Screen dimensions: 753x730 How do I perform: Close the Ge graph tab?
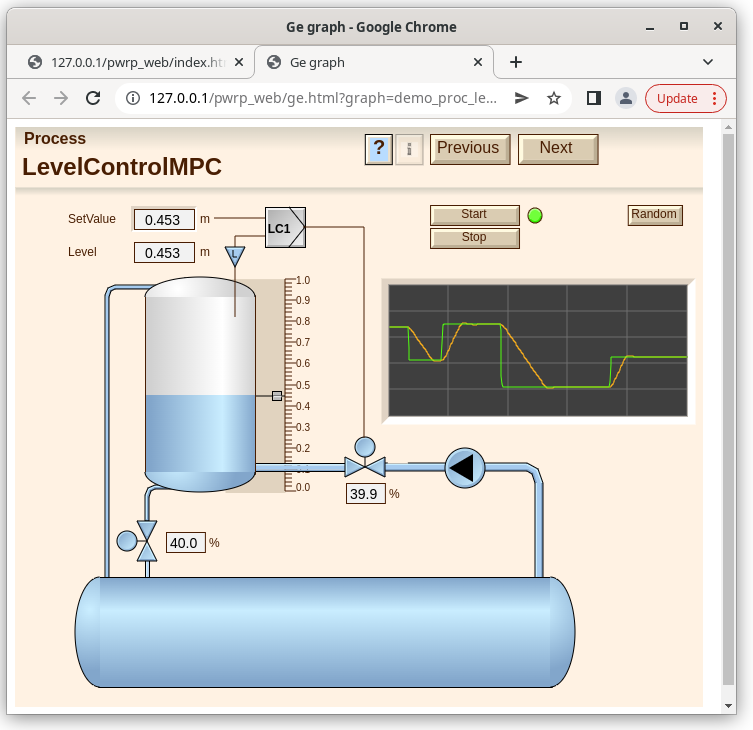click(x=478, y=62)
